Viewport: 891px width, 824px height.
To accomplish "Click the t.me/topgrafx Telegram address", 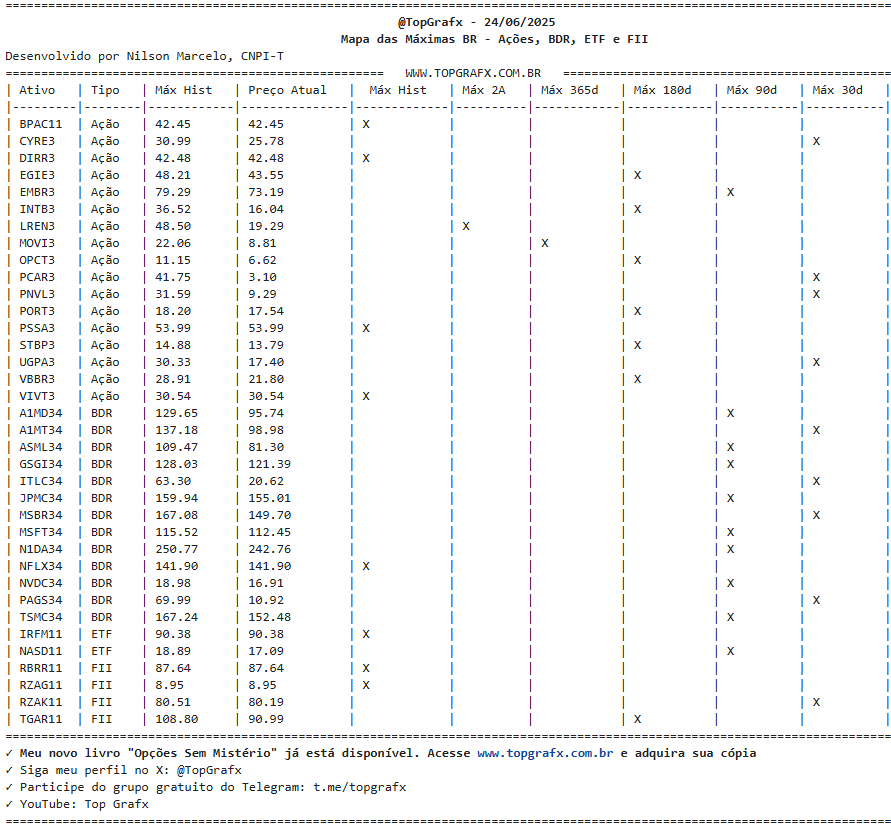I will 359,787.
